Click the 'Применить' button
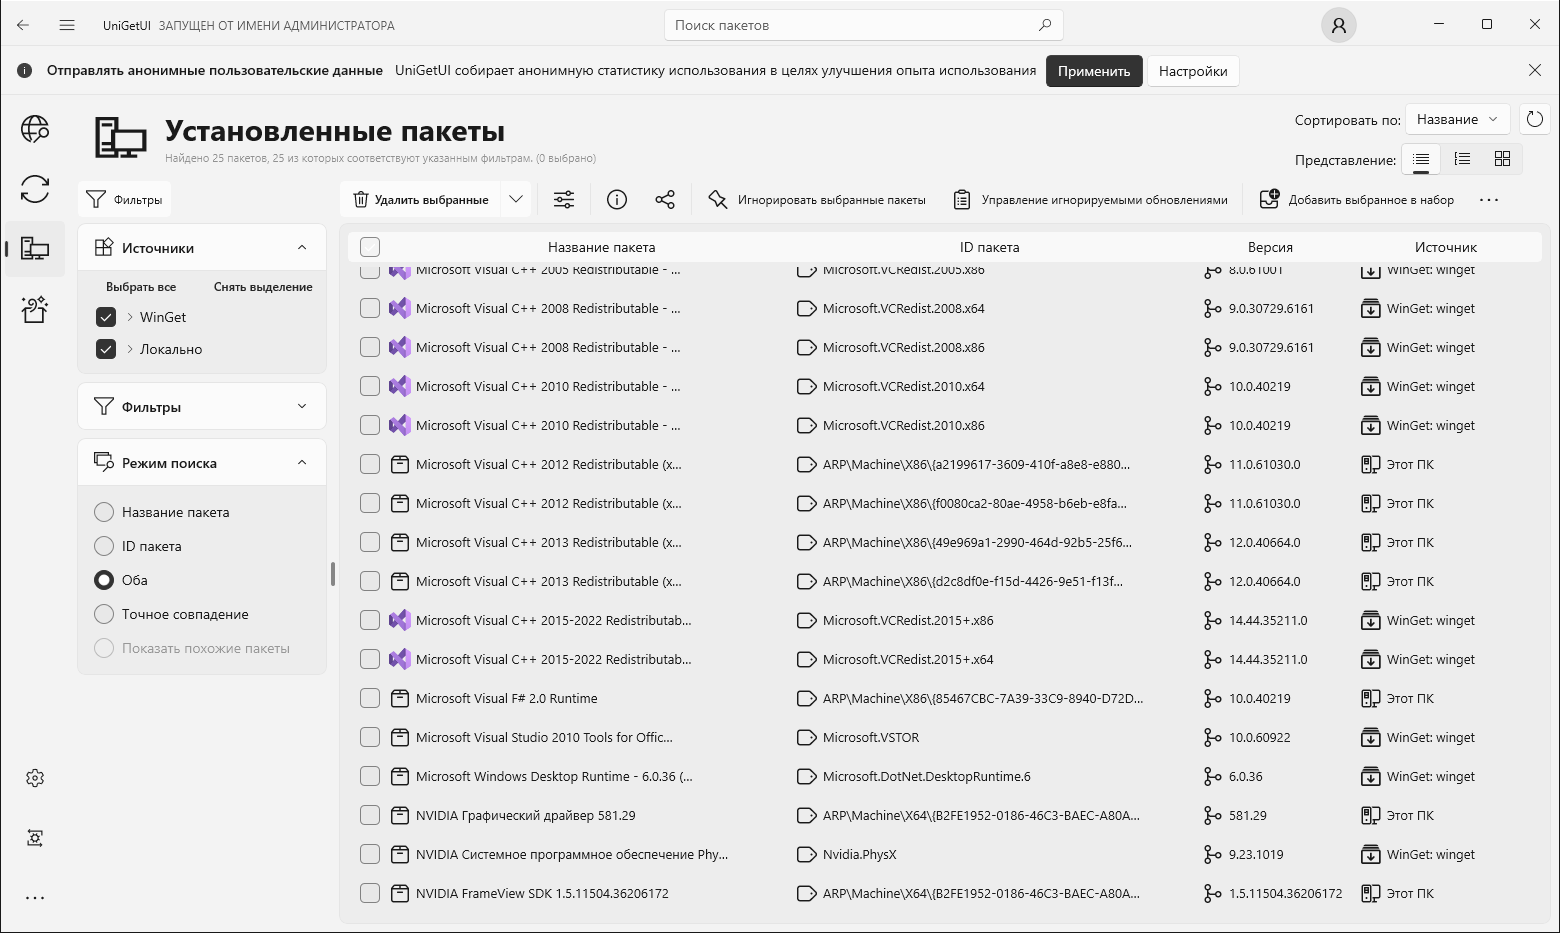Screen dimensions: 1560x933 point(1094,71)
